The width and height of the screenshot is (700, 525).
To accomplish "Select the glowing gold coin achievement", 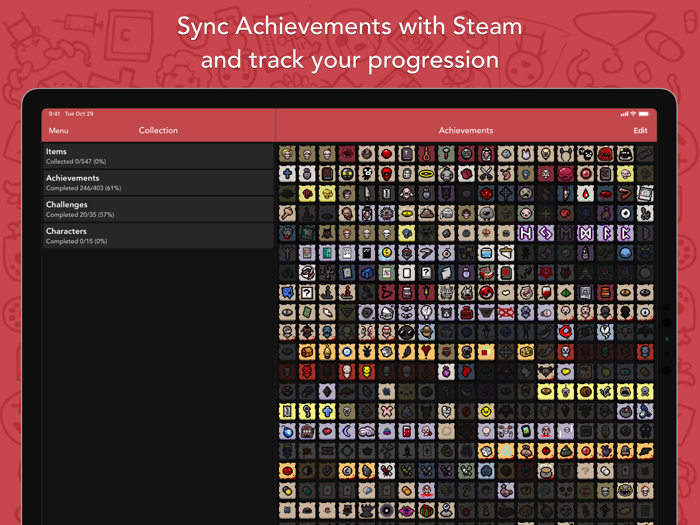I will pos(387,253).
